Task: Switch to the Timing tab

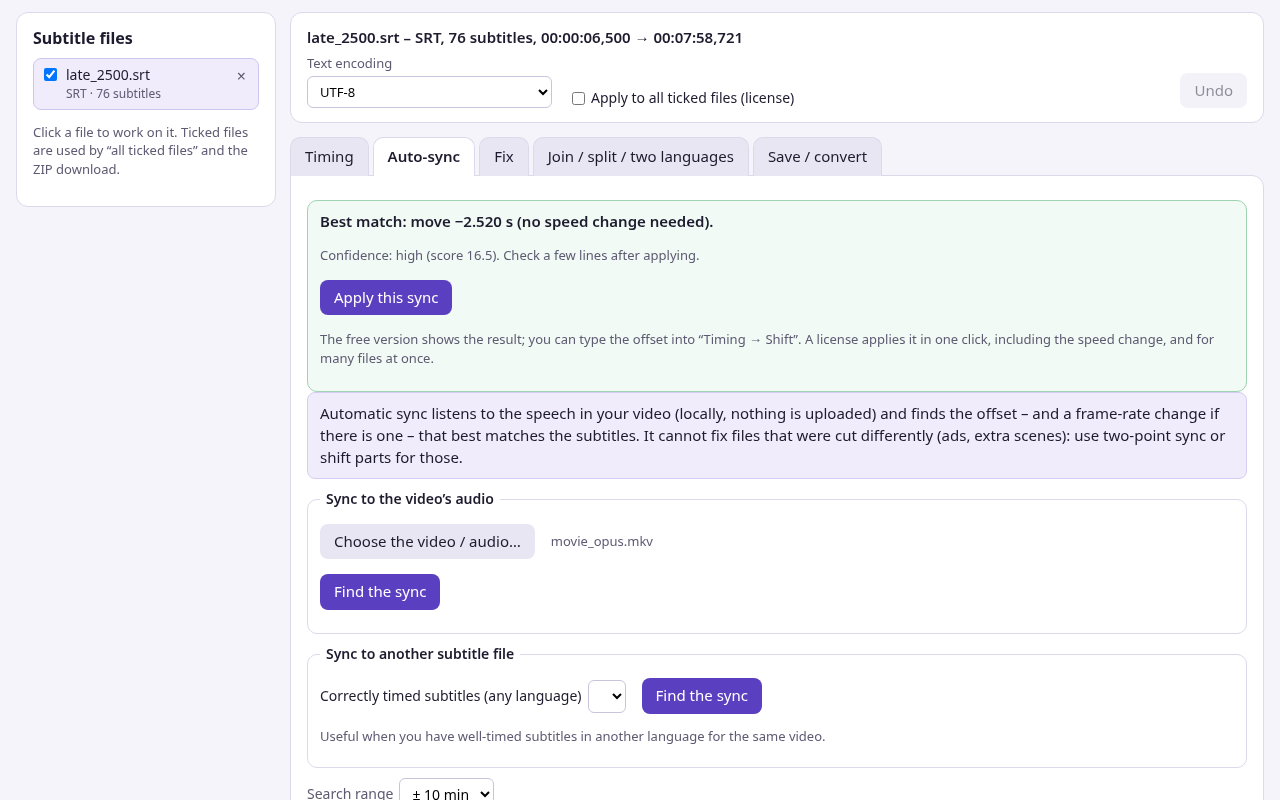Action: click(329, 157)
